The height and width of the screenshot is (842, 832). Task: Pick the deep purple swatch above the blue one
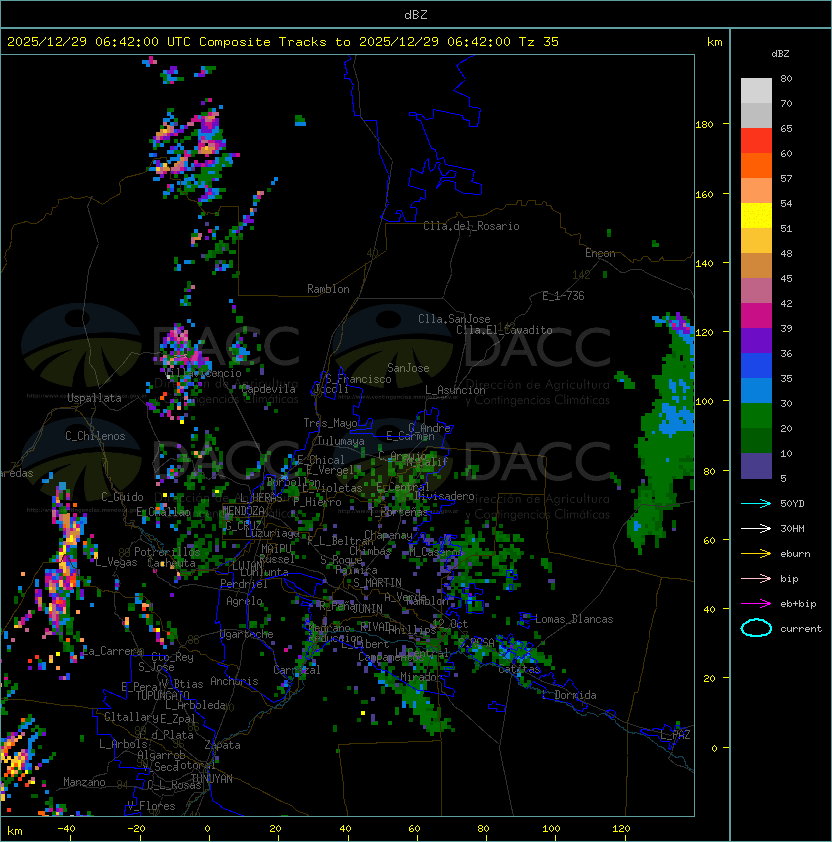pyautogui.click(x=756, y=340)
